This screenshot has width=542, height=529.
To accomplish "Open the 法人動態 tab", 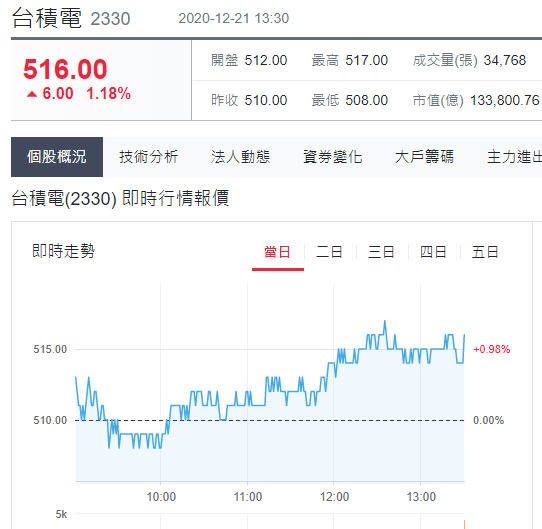I will (x=241, y=157).
